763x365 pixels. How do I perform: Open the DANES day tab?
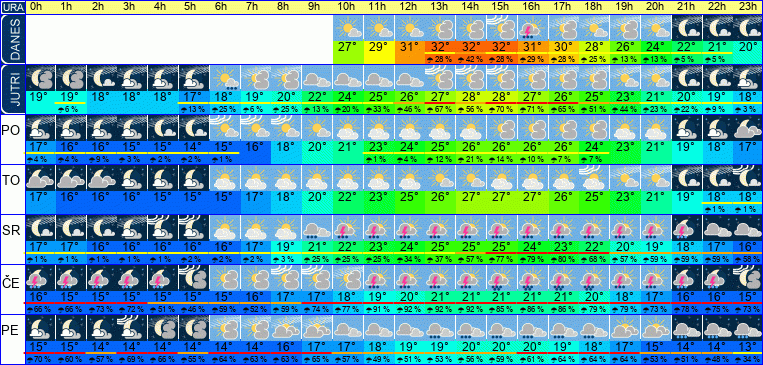pos(12,39)
